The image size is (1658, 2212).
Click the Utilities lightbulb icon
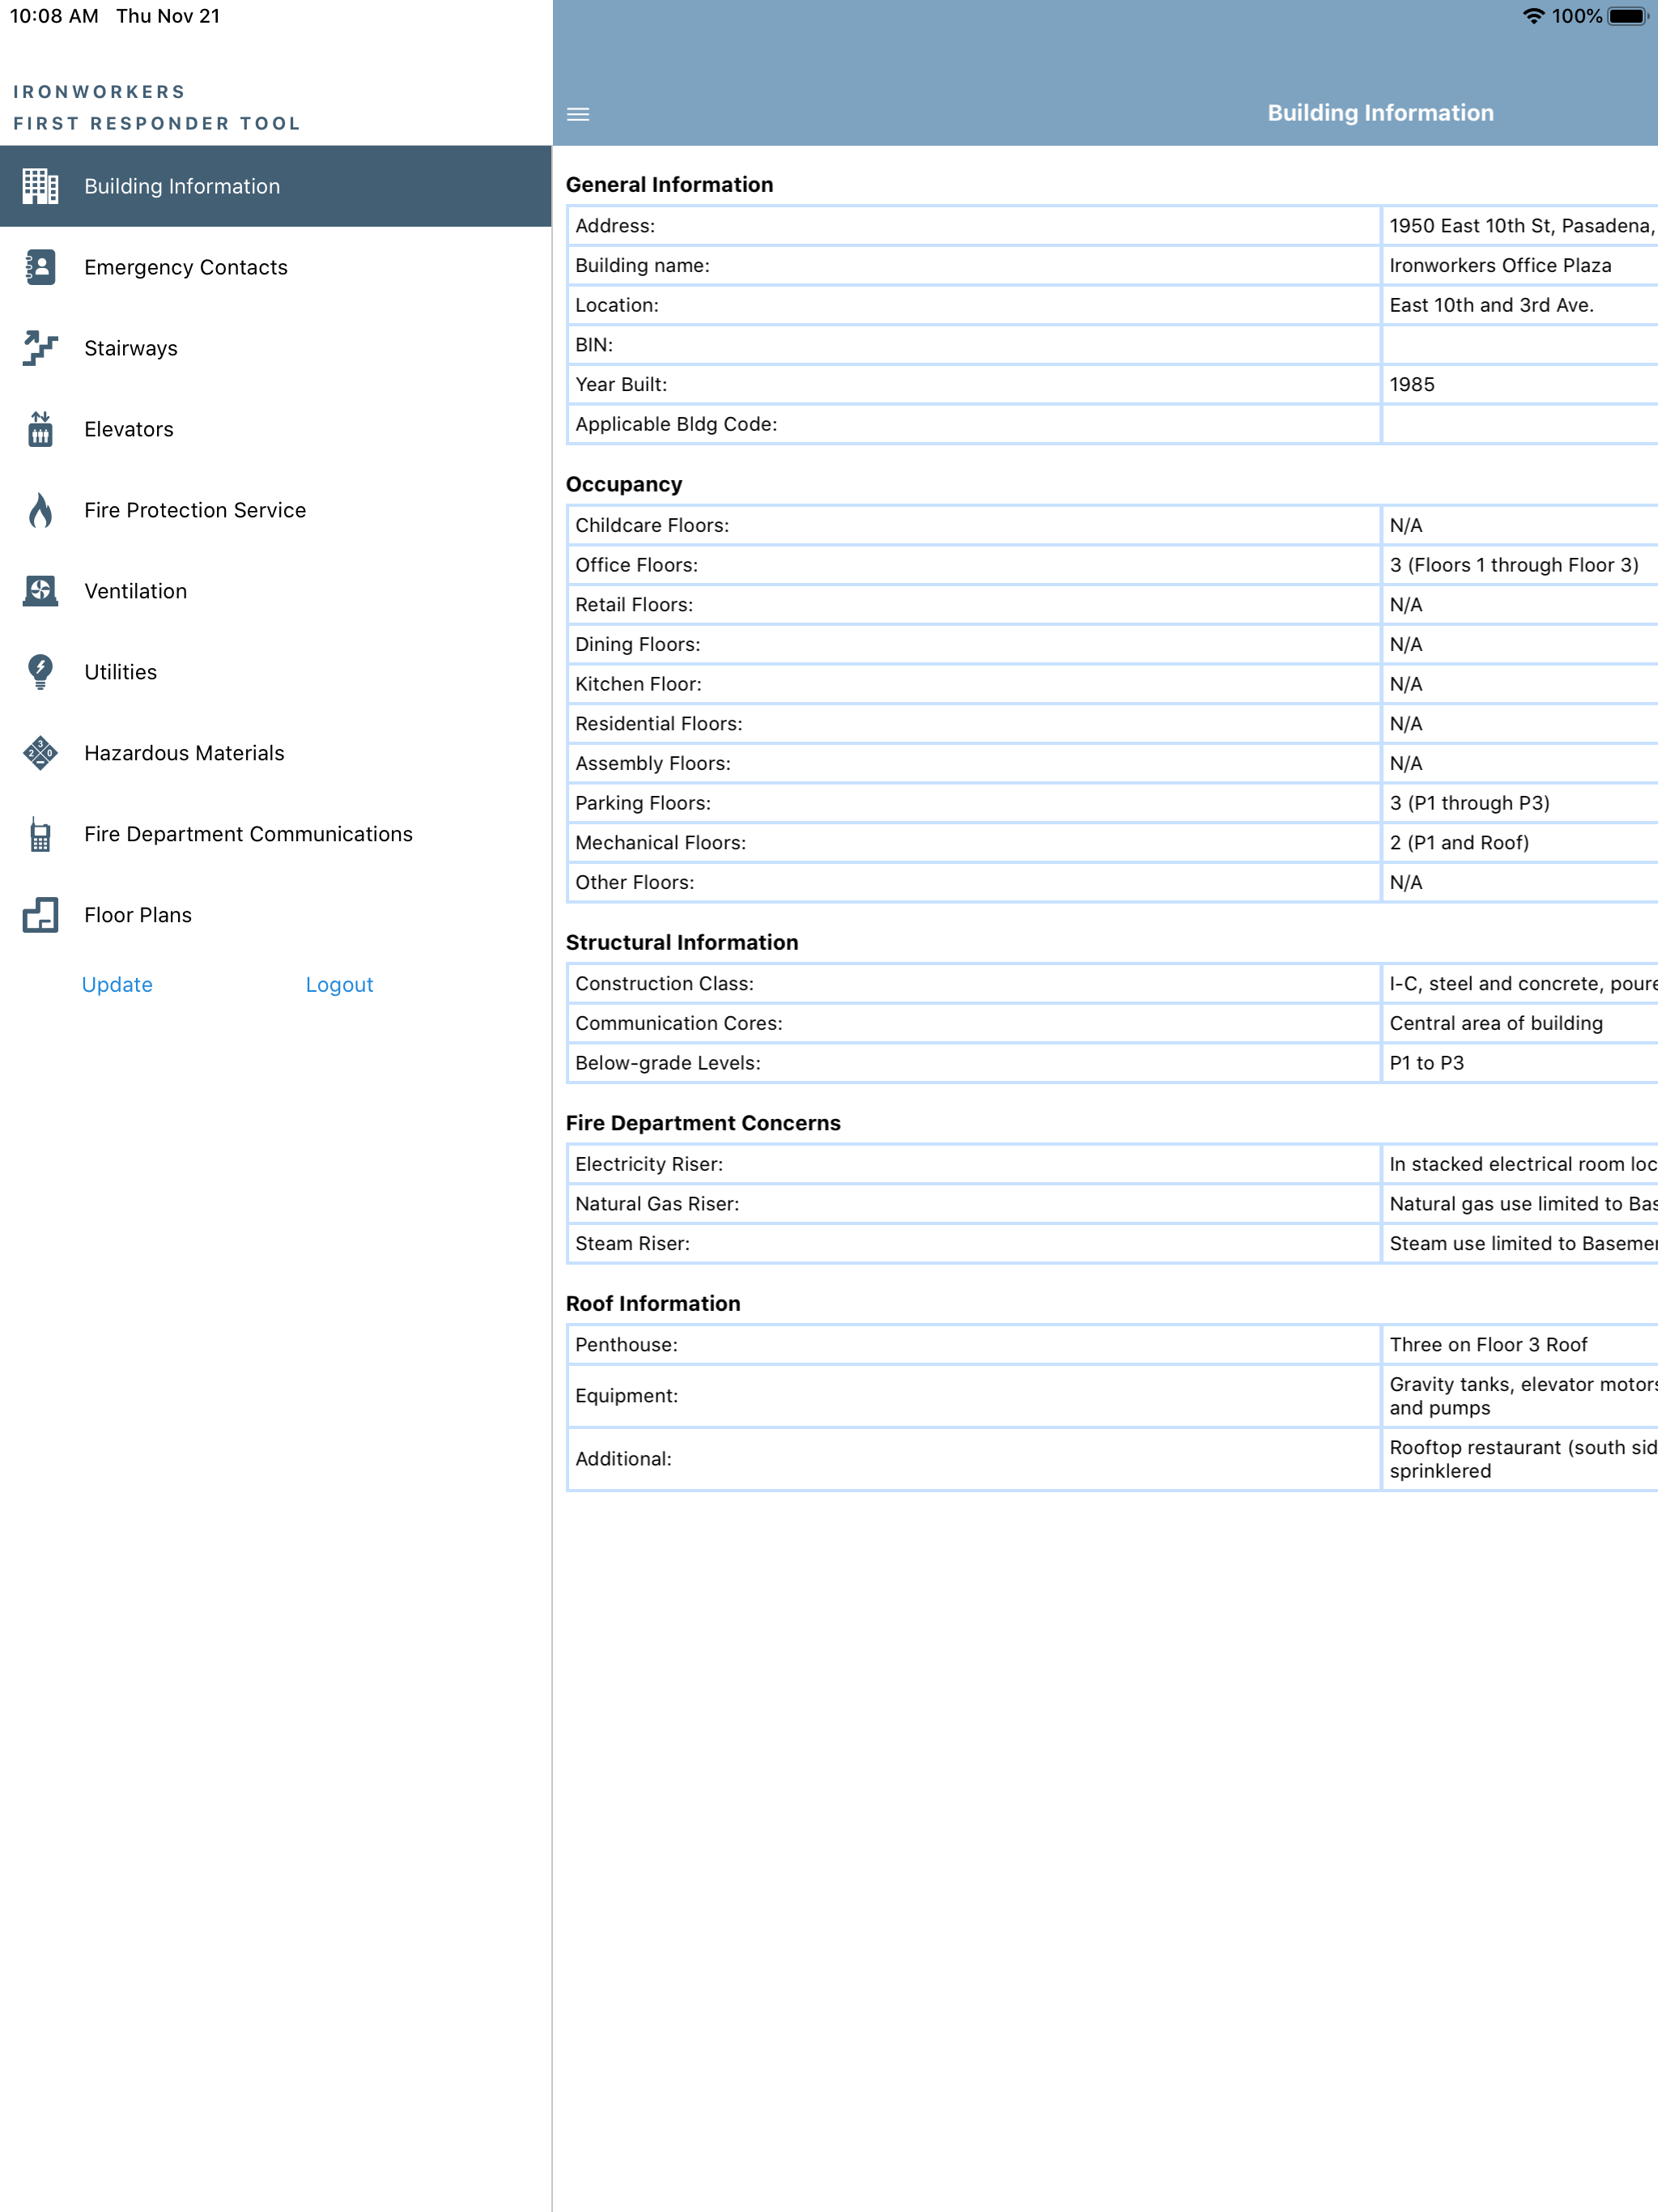tap(40, 672)
